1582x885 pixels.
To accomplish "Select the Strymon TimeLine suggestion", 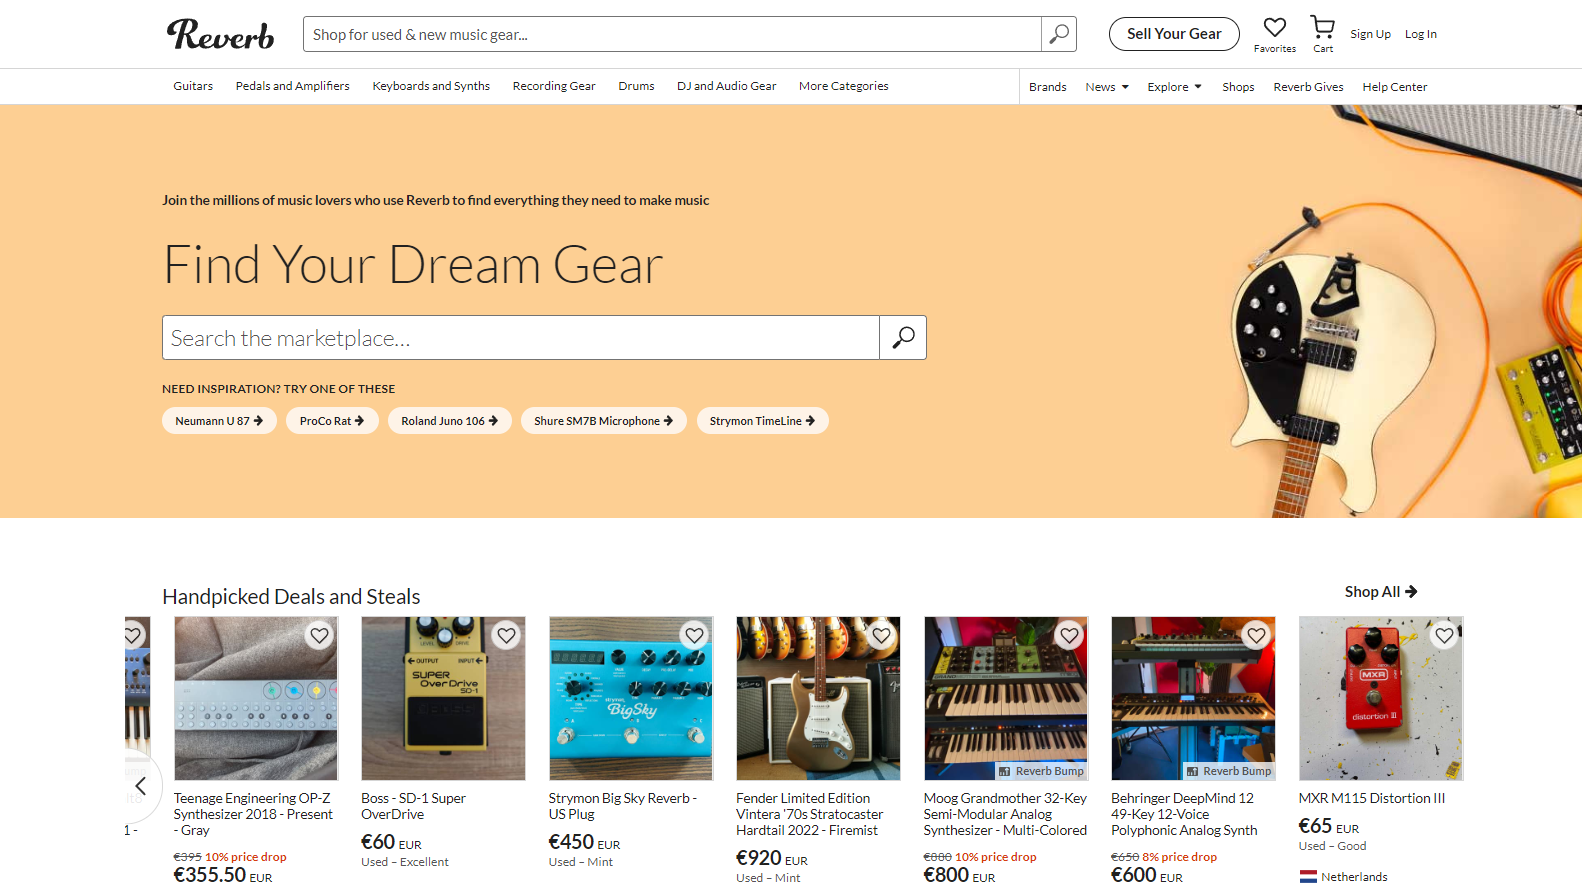I will (762, 421).
